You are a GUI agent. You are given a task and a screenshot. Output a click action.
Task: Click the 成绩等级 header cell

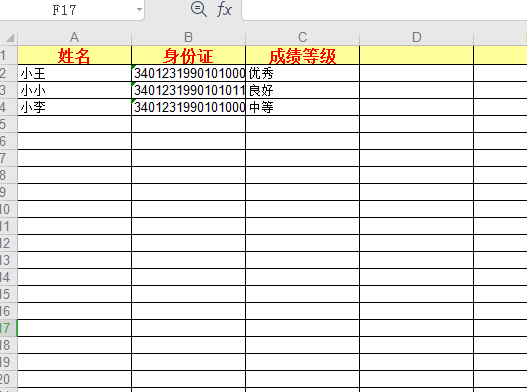(302, 55)
